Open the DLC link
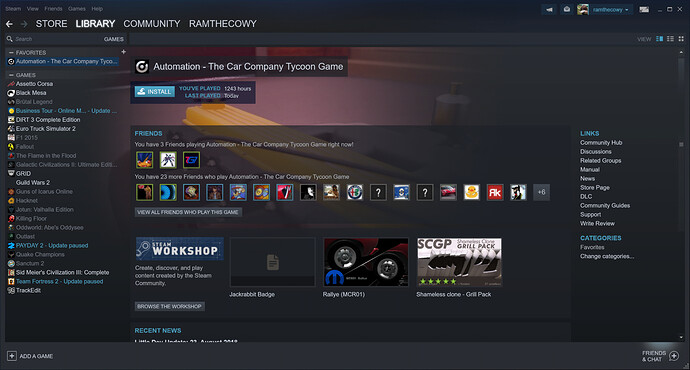The width and height of the screenshot is (690, 370). click(x=586, y=197)
